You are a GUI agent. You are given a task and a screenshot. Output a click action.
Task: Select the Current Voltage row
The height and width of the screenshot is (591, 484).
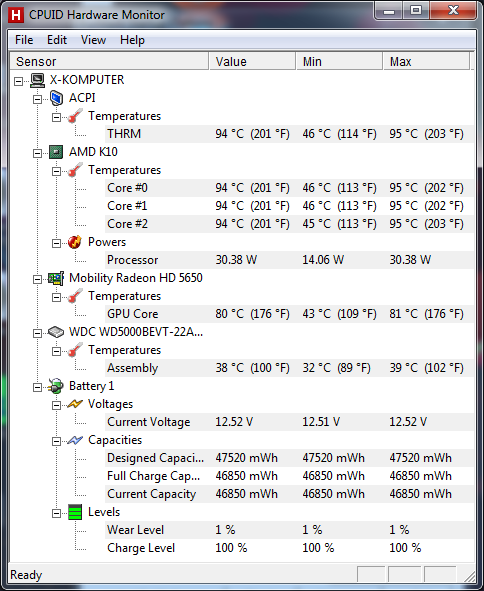[289, 422]
